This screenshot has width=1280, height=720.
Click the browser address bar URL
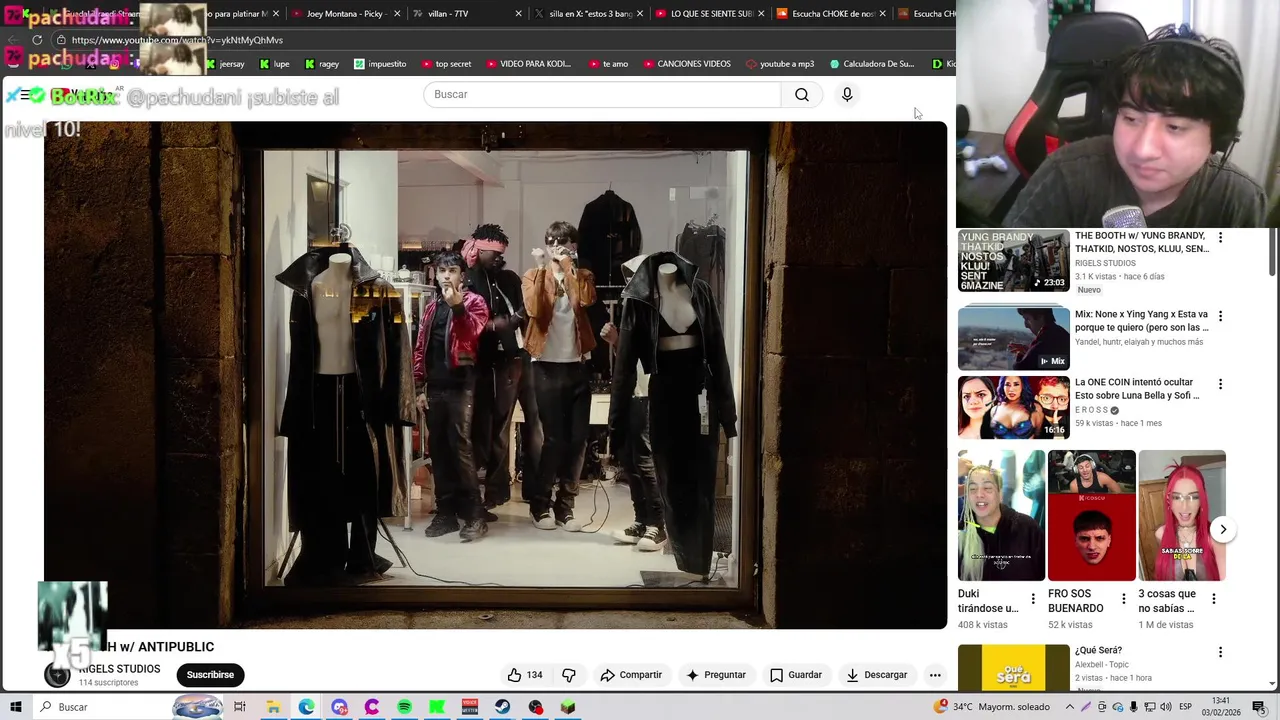(177, 40)
